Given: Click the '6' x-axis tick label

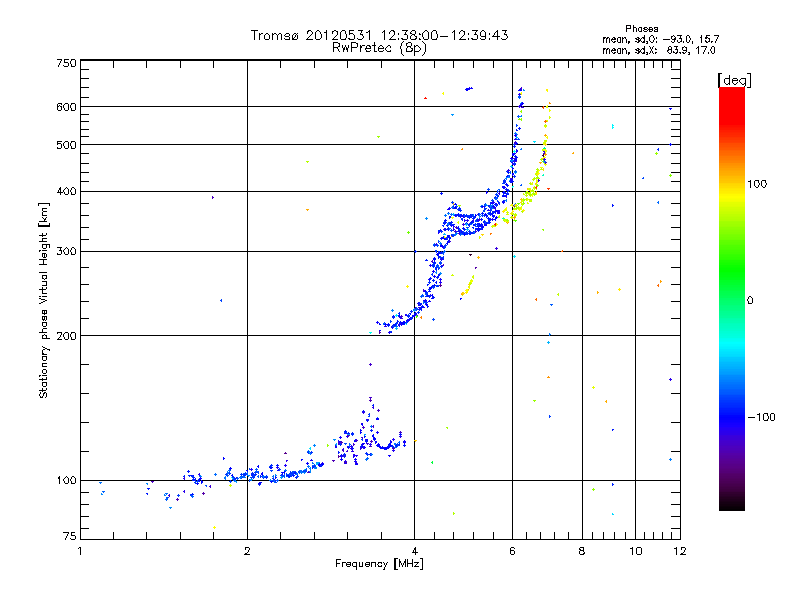Looking at the screenshot, I should point(512,551).
